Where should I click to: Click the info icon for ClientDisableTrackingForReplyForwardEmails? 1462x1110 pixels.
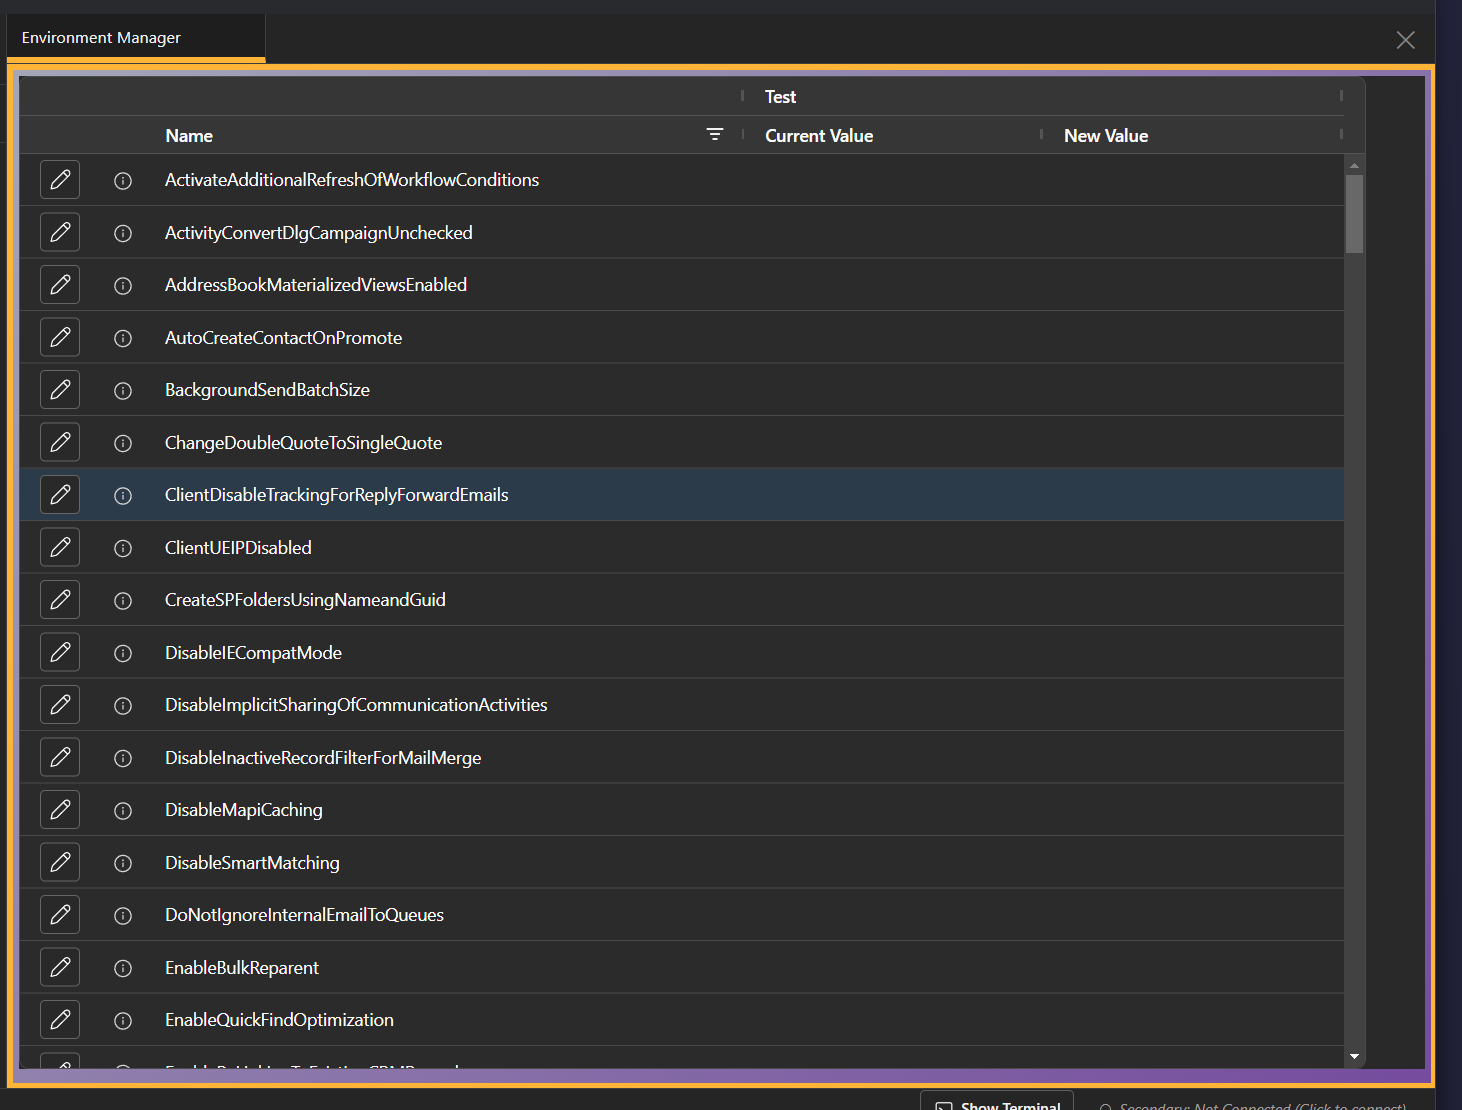(x=123, y=495)
